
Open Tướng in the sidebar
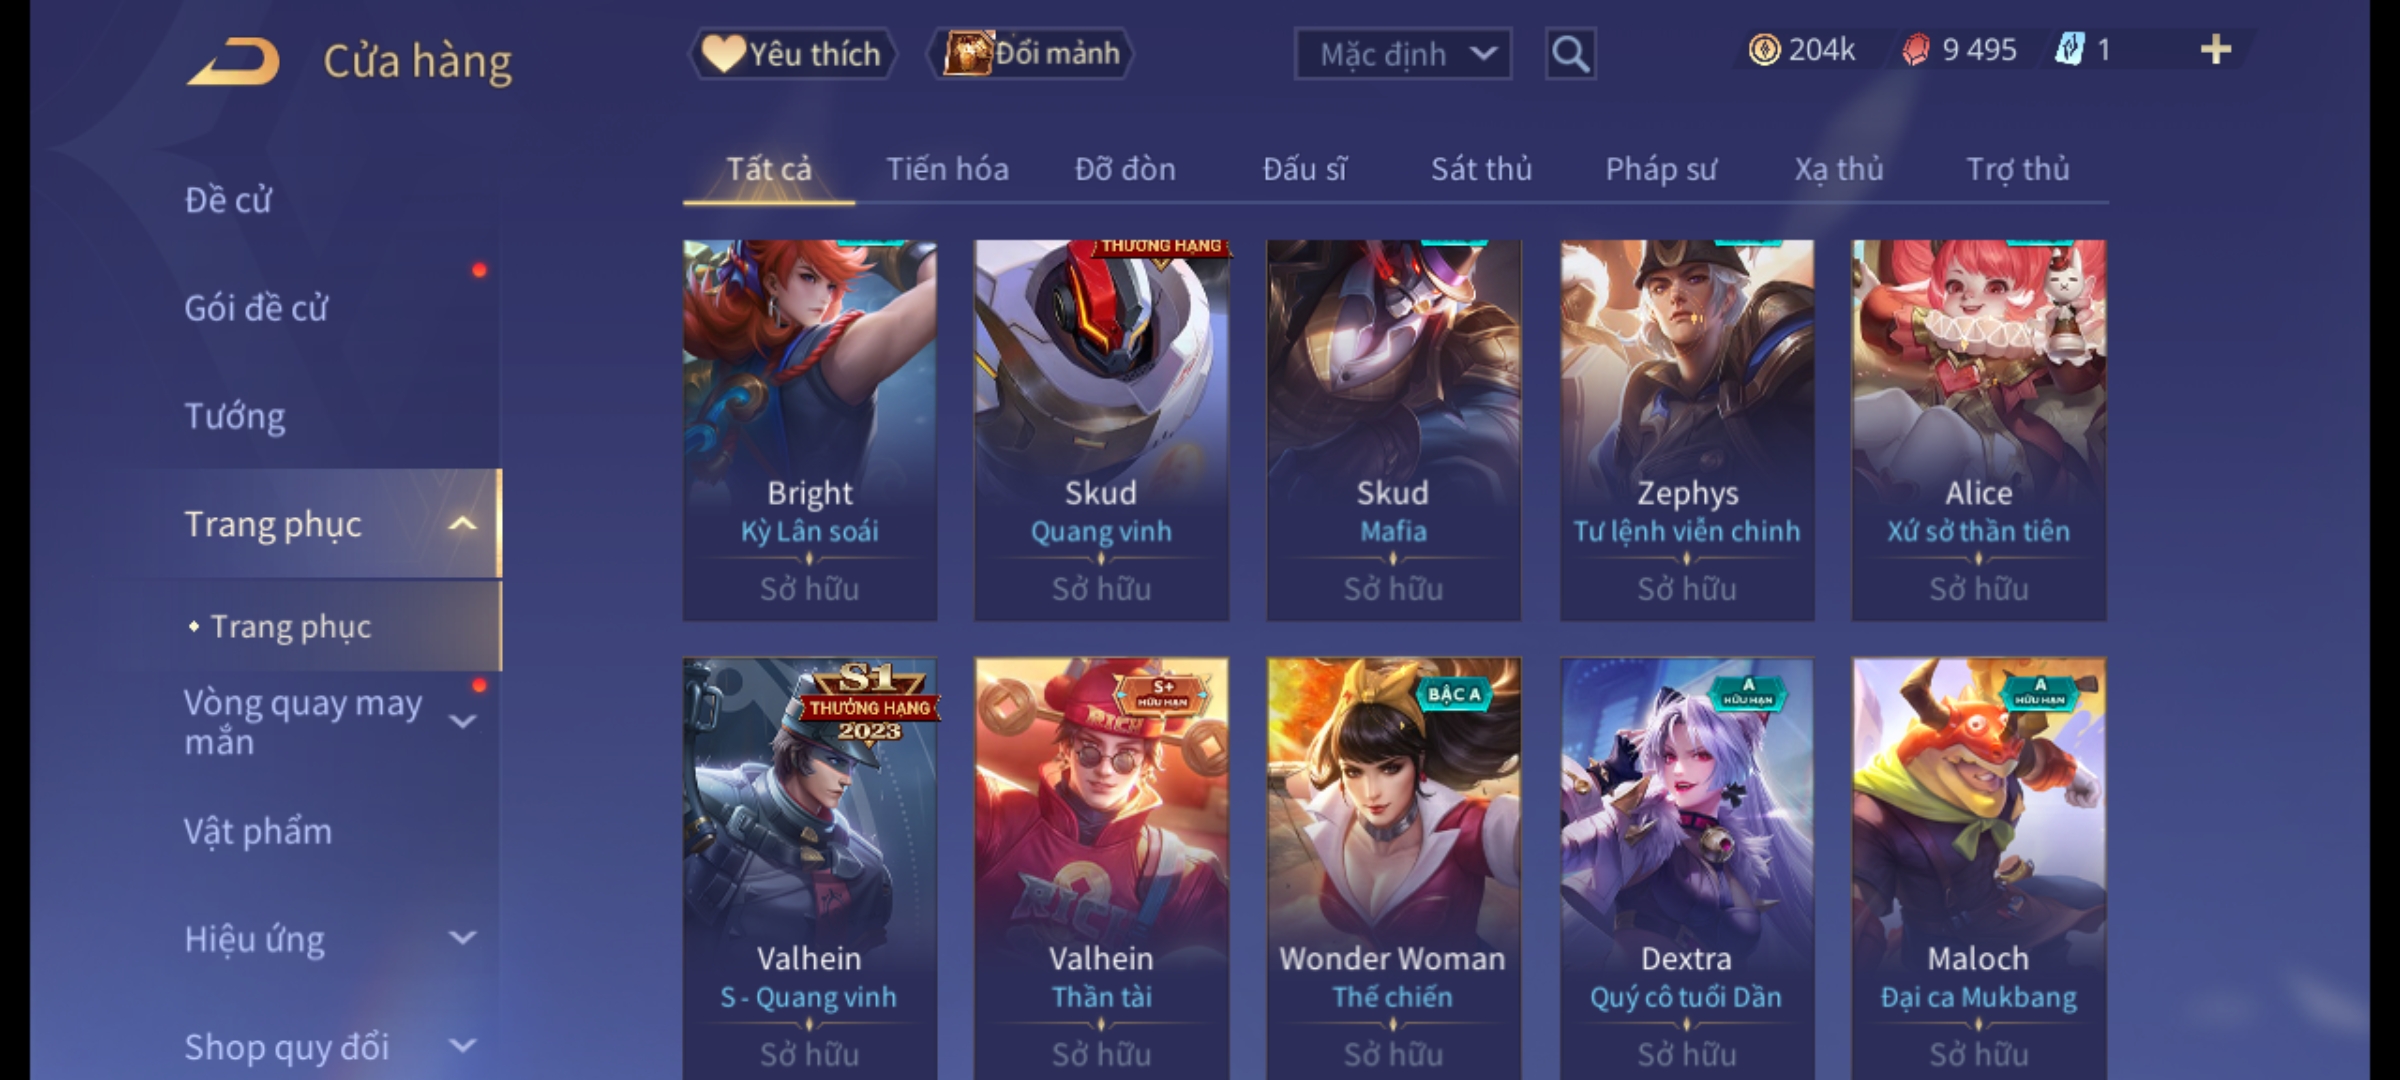[x=235, y=416]
